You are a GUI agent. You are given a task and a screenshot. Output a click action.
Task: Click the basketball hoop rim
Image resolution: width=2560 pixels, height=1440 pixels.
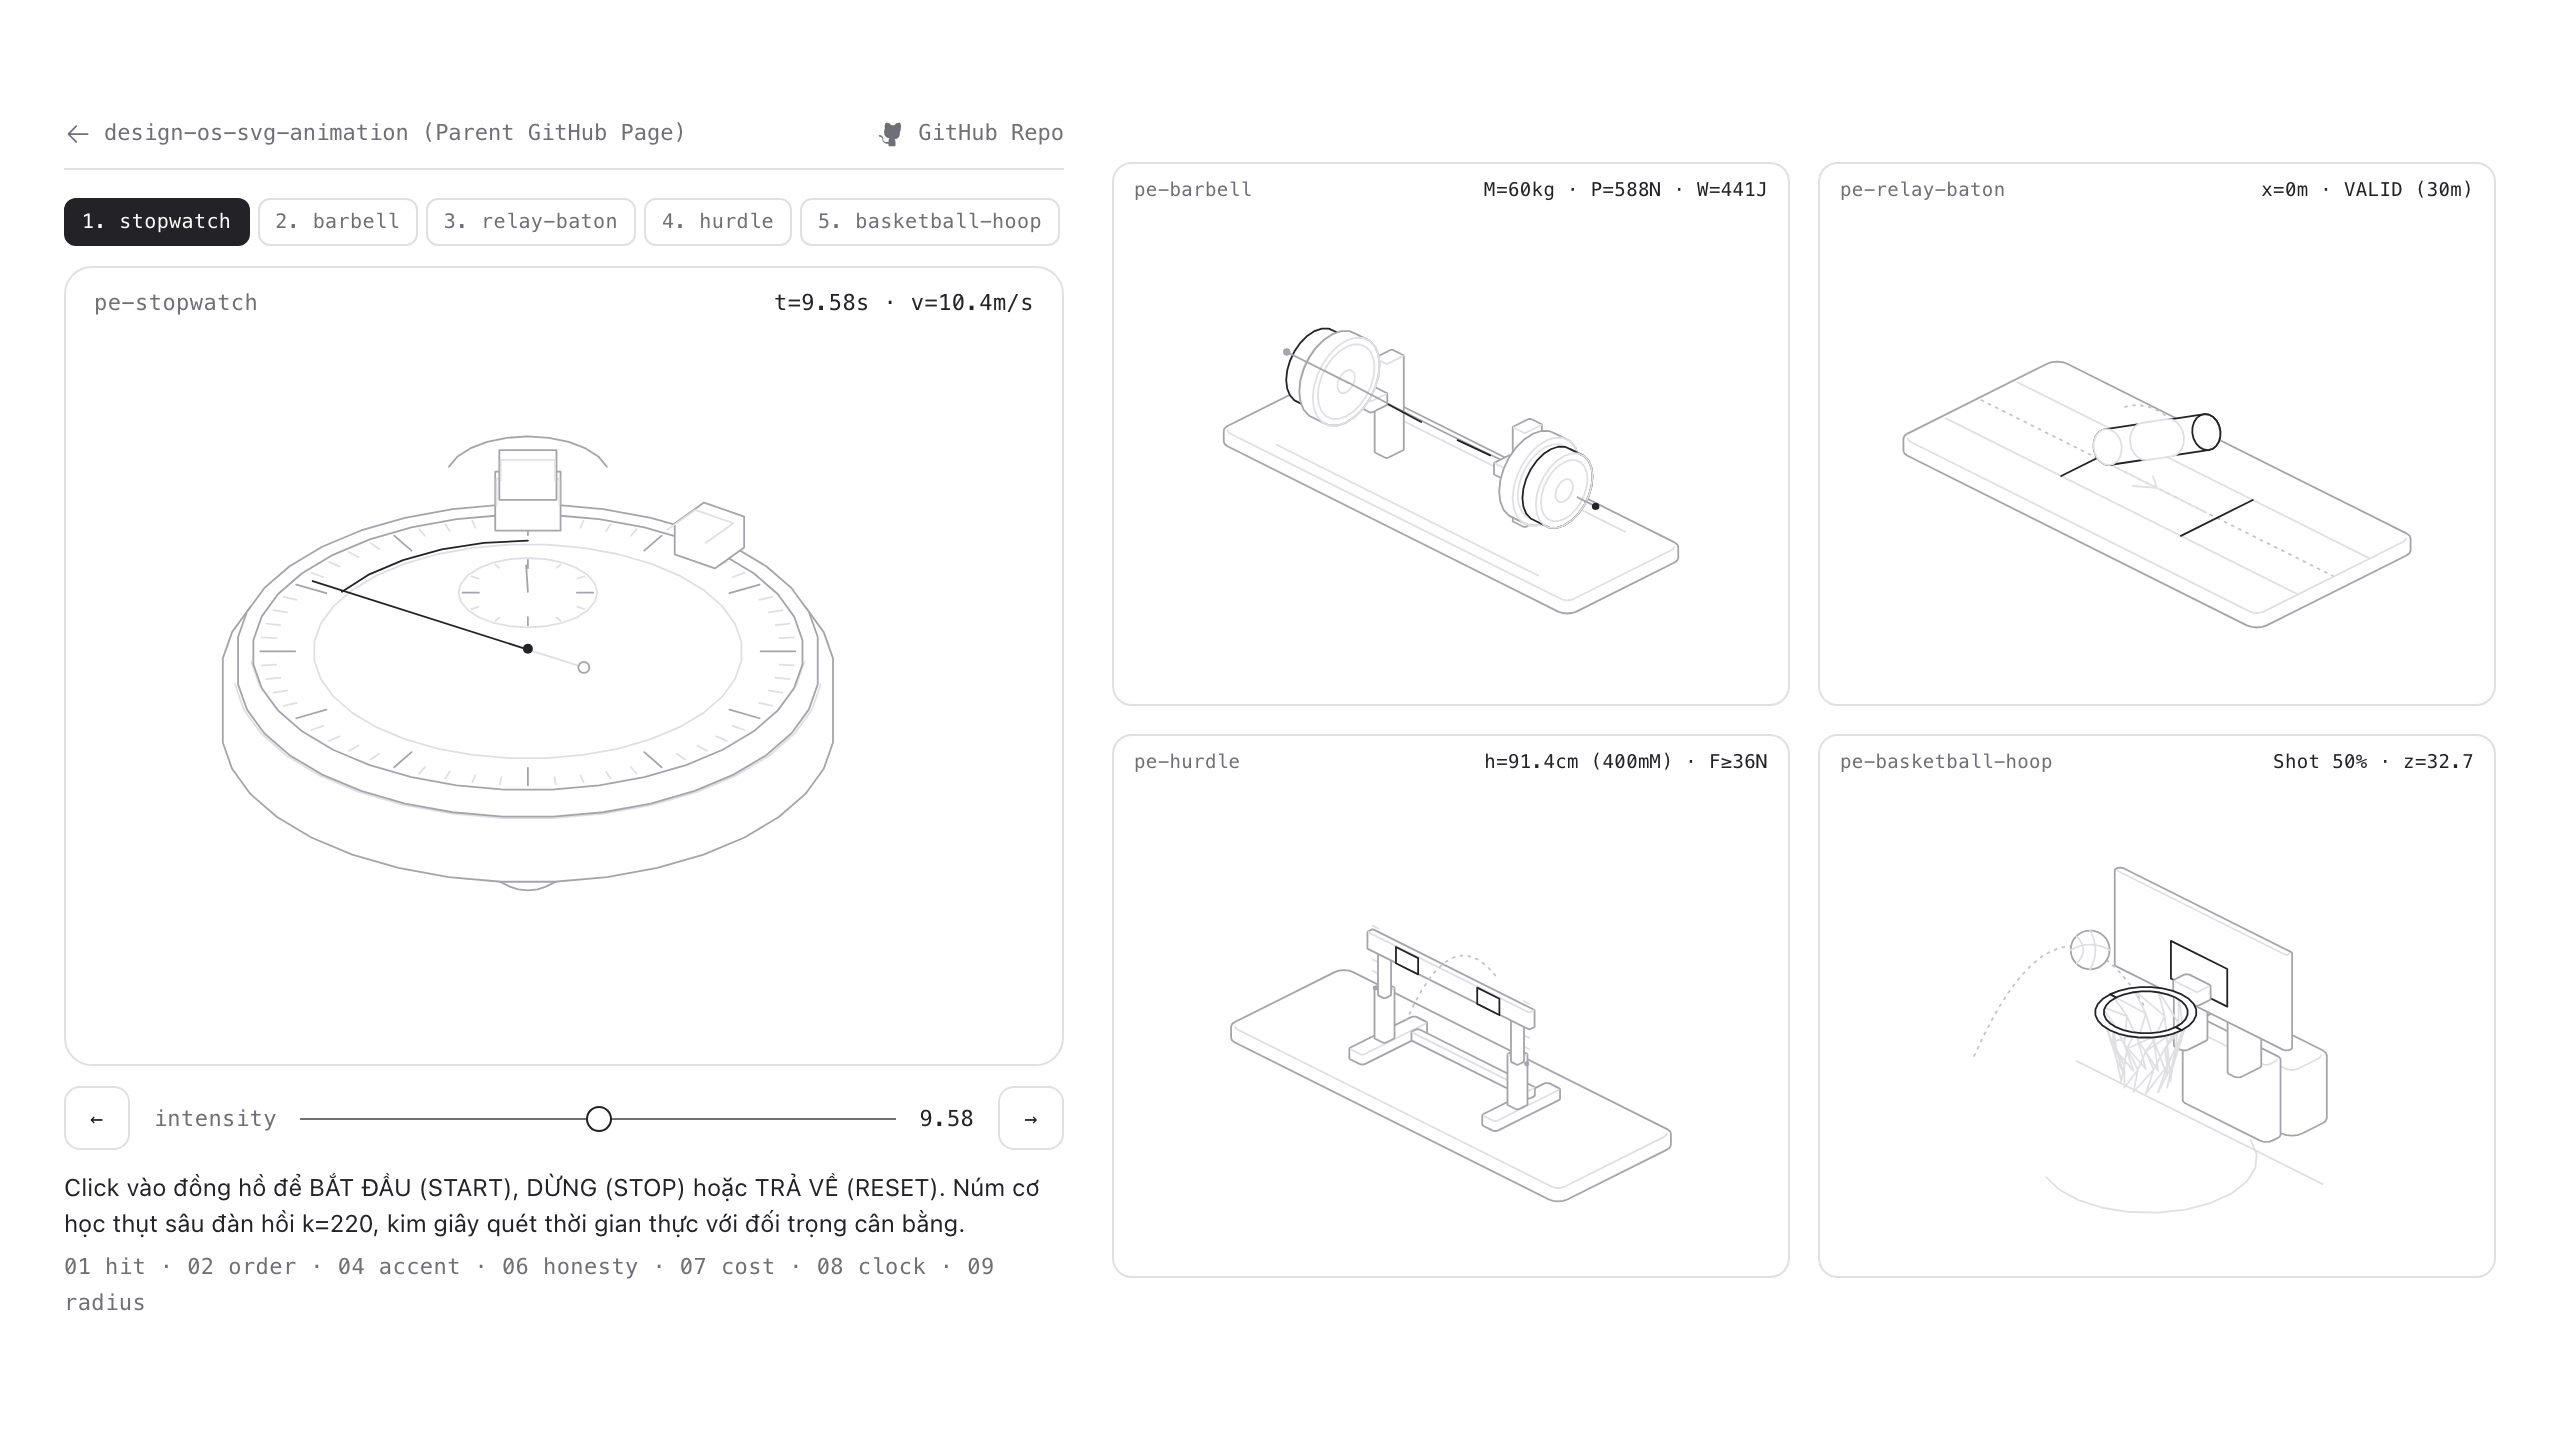[2146, 1013]
